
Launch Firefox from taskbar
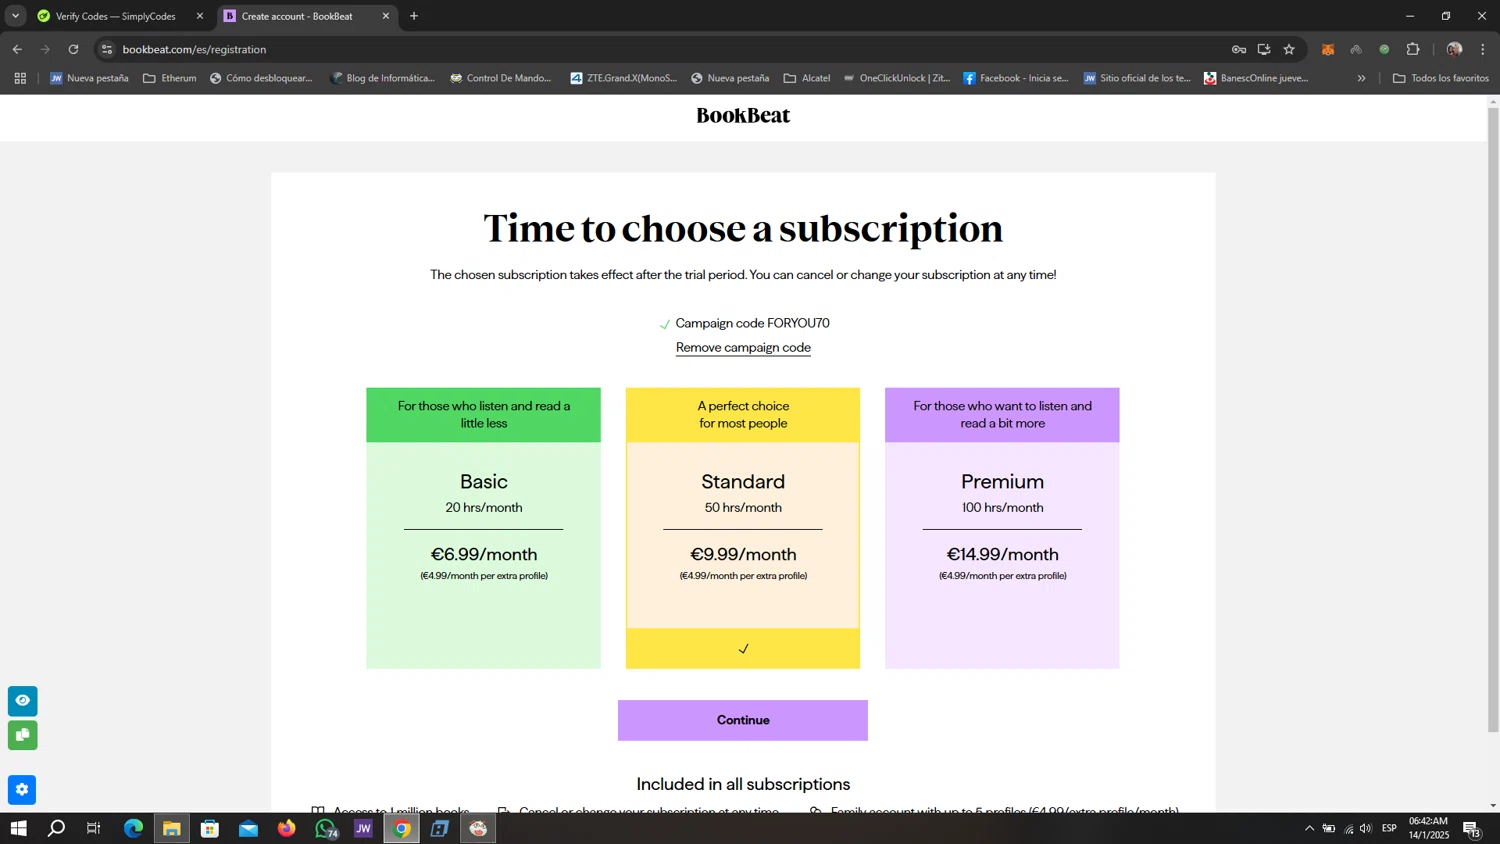pos(287,828)
